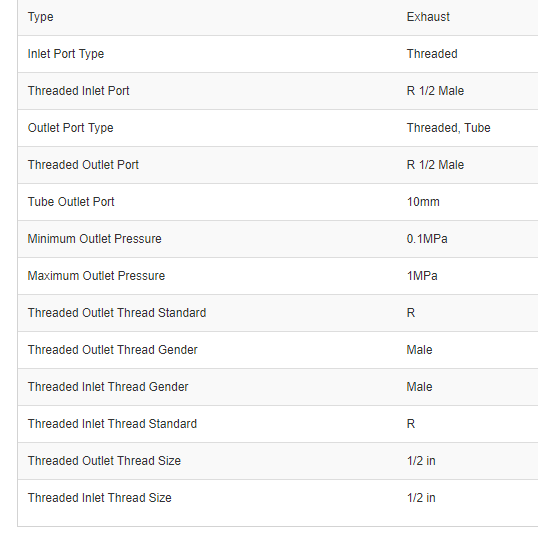Image resolution: width=538 pixels, height=536 pixels.
Task: Select the Minimum Outlet Pressure label
Action: coord(94,239)
